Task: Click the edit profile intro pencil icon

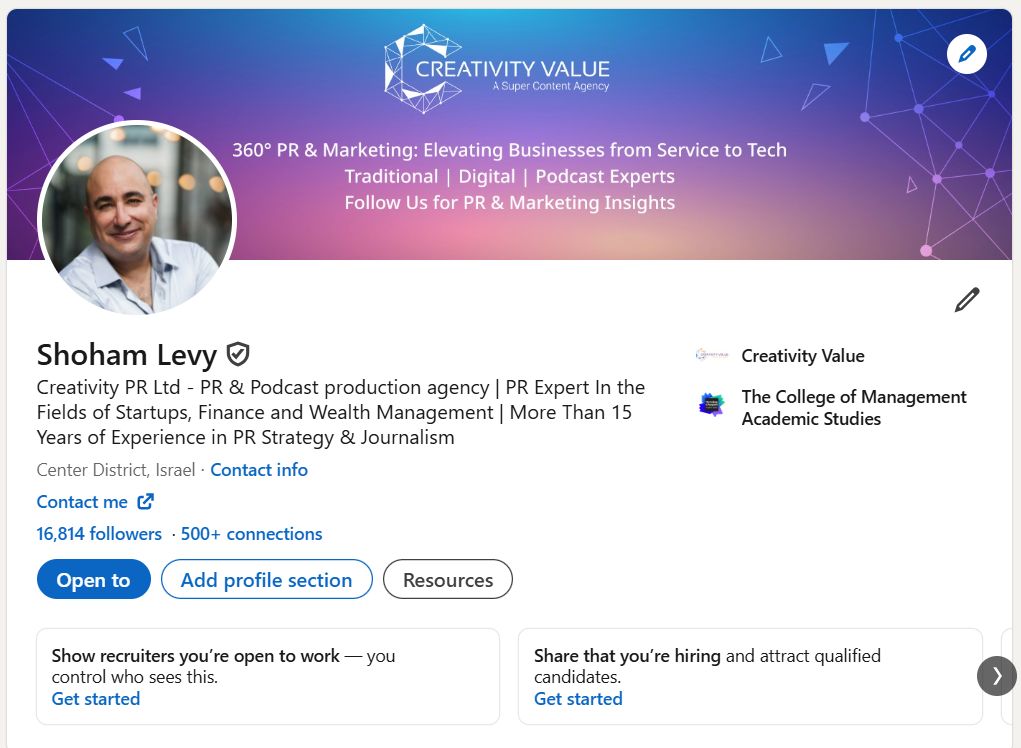Action: [966, 300]
